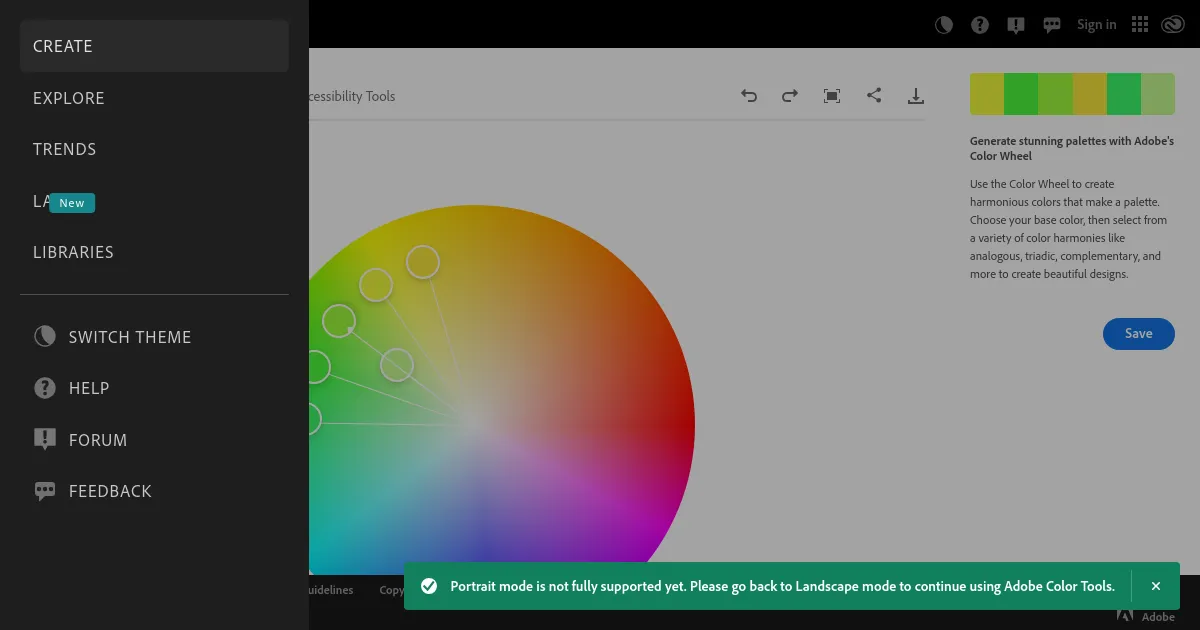Open the Adobe apps grid
1200x630 pixels.
tap(1139, 24)
